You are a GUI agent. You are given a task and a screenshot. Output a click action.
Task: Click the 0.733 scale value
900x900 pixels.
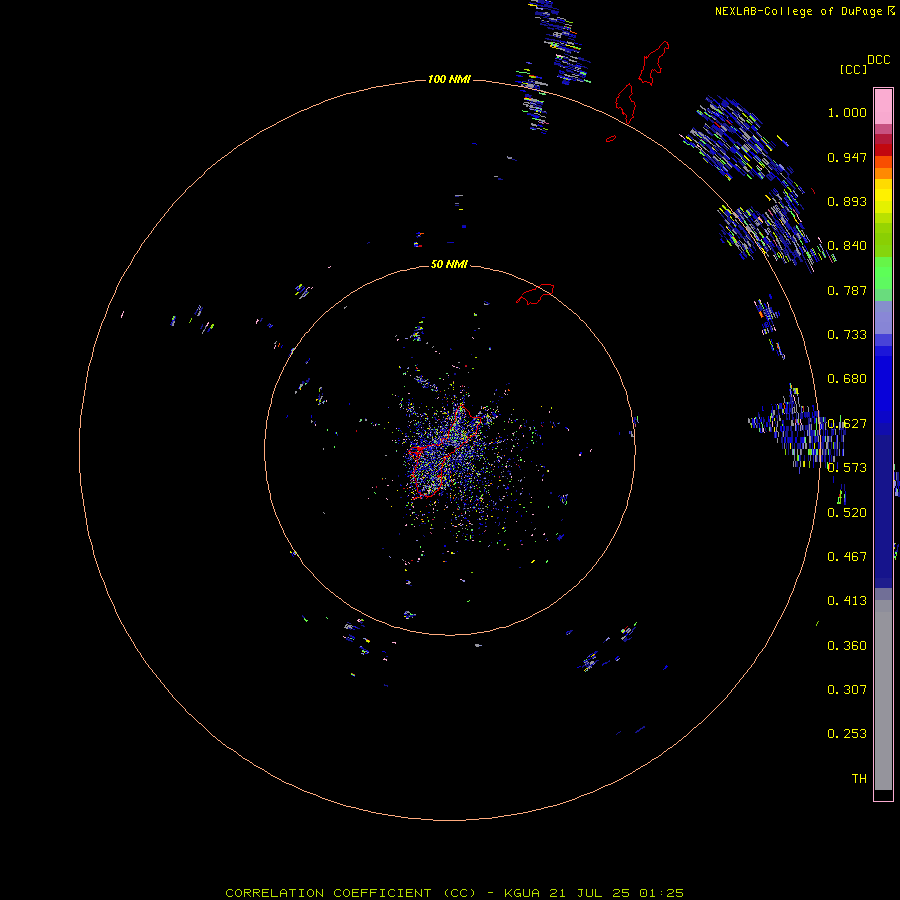[847, 335]
